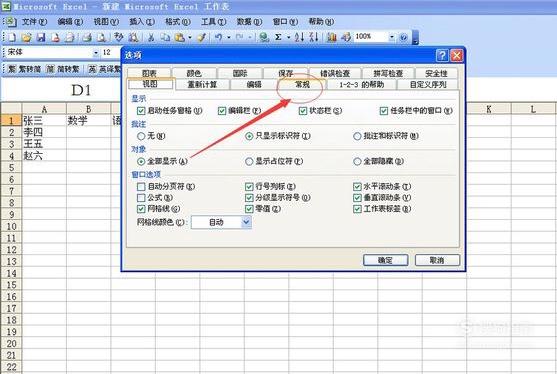Enable the Formulas (公式) checkbox
The image size is (557, 374).
tap(141, 197)
